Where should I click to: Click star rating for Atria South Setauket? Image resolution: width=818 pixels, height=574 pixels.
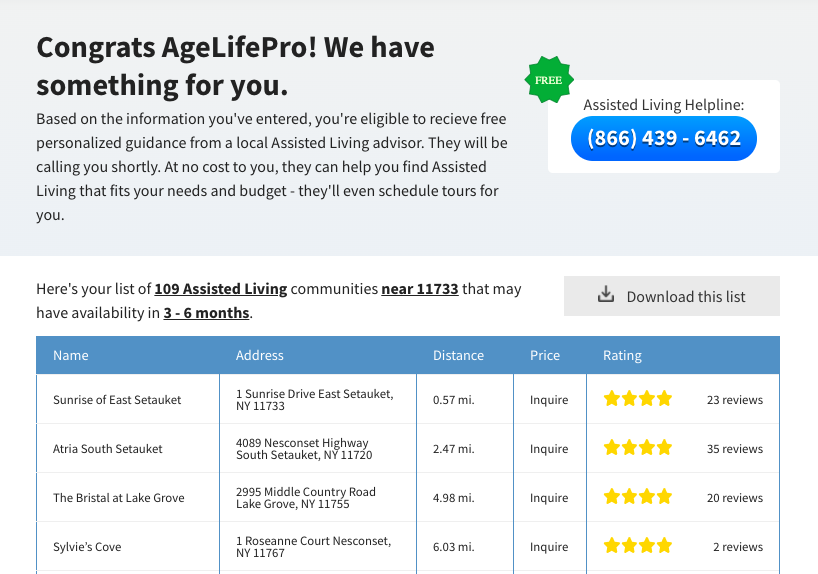point(638,448)
